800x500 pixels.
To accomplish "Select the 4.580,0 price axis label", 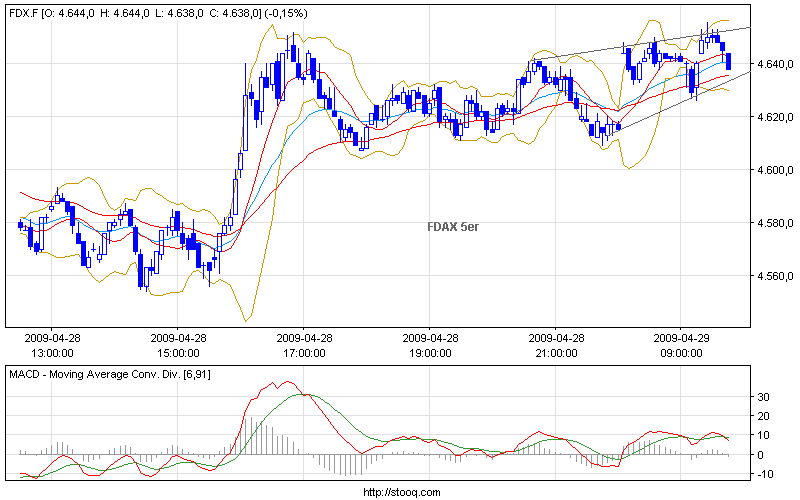I will 775,223.
